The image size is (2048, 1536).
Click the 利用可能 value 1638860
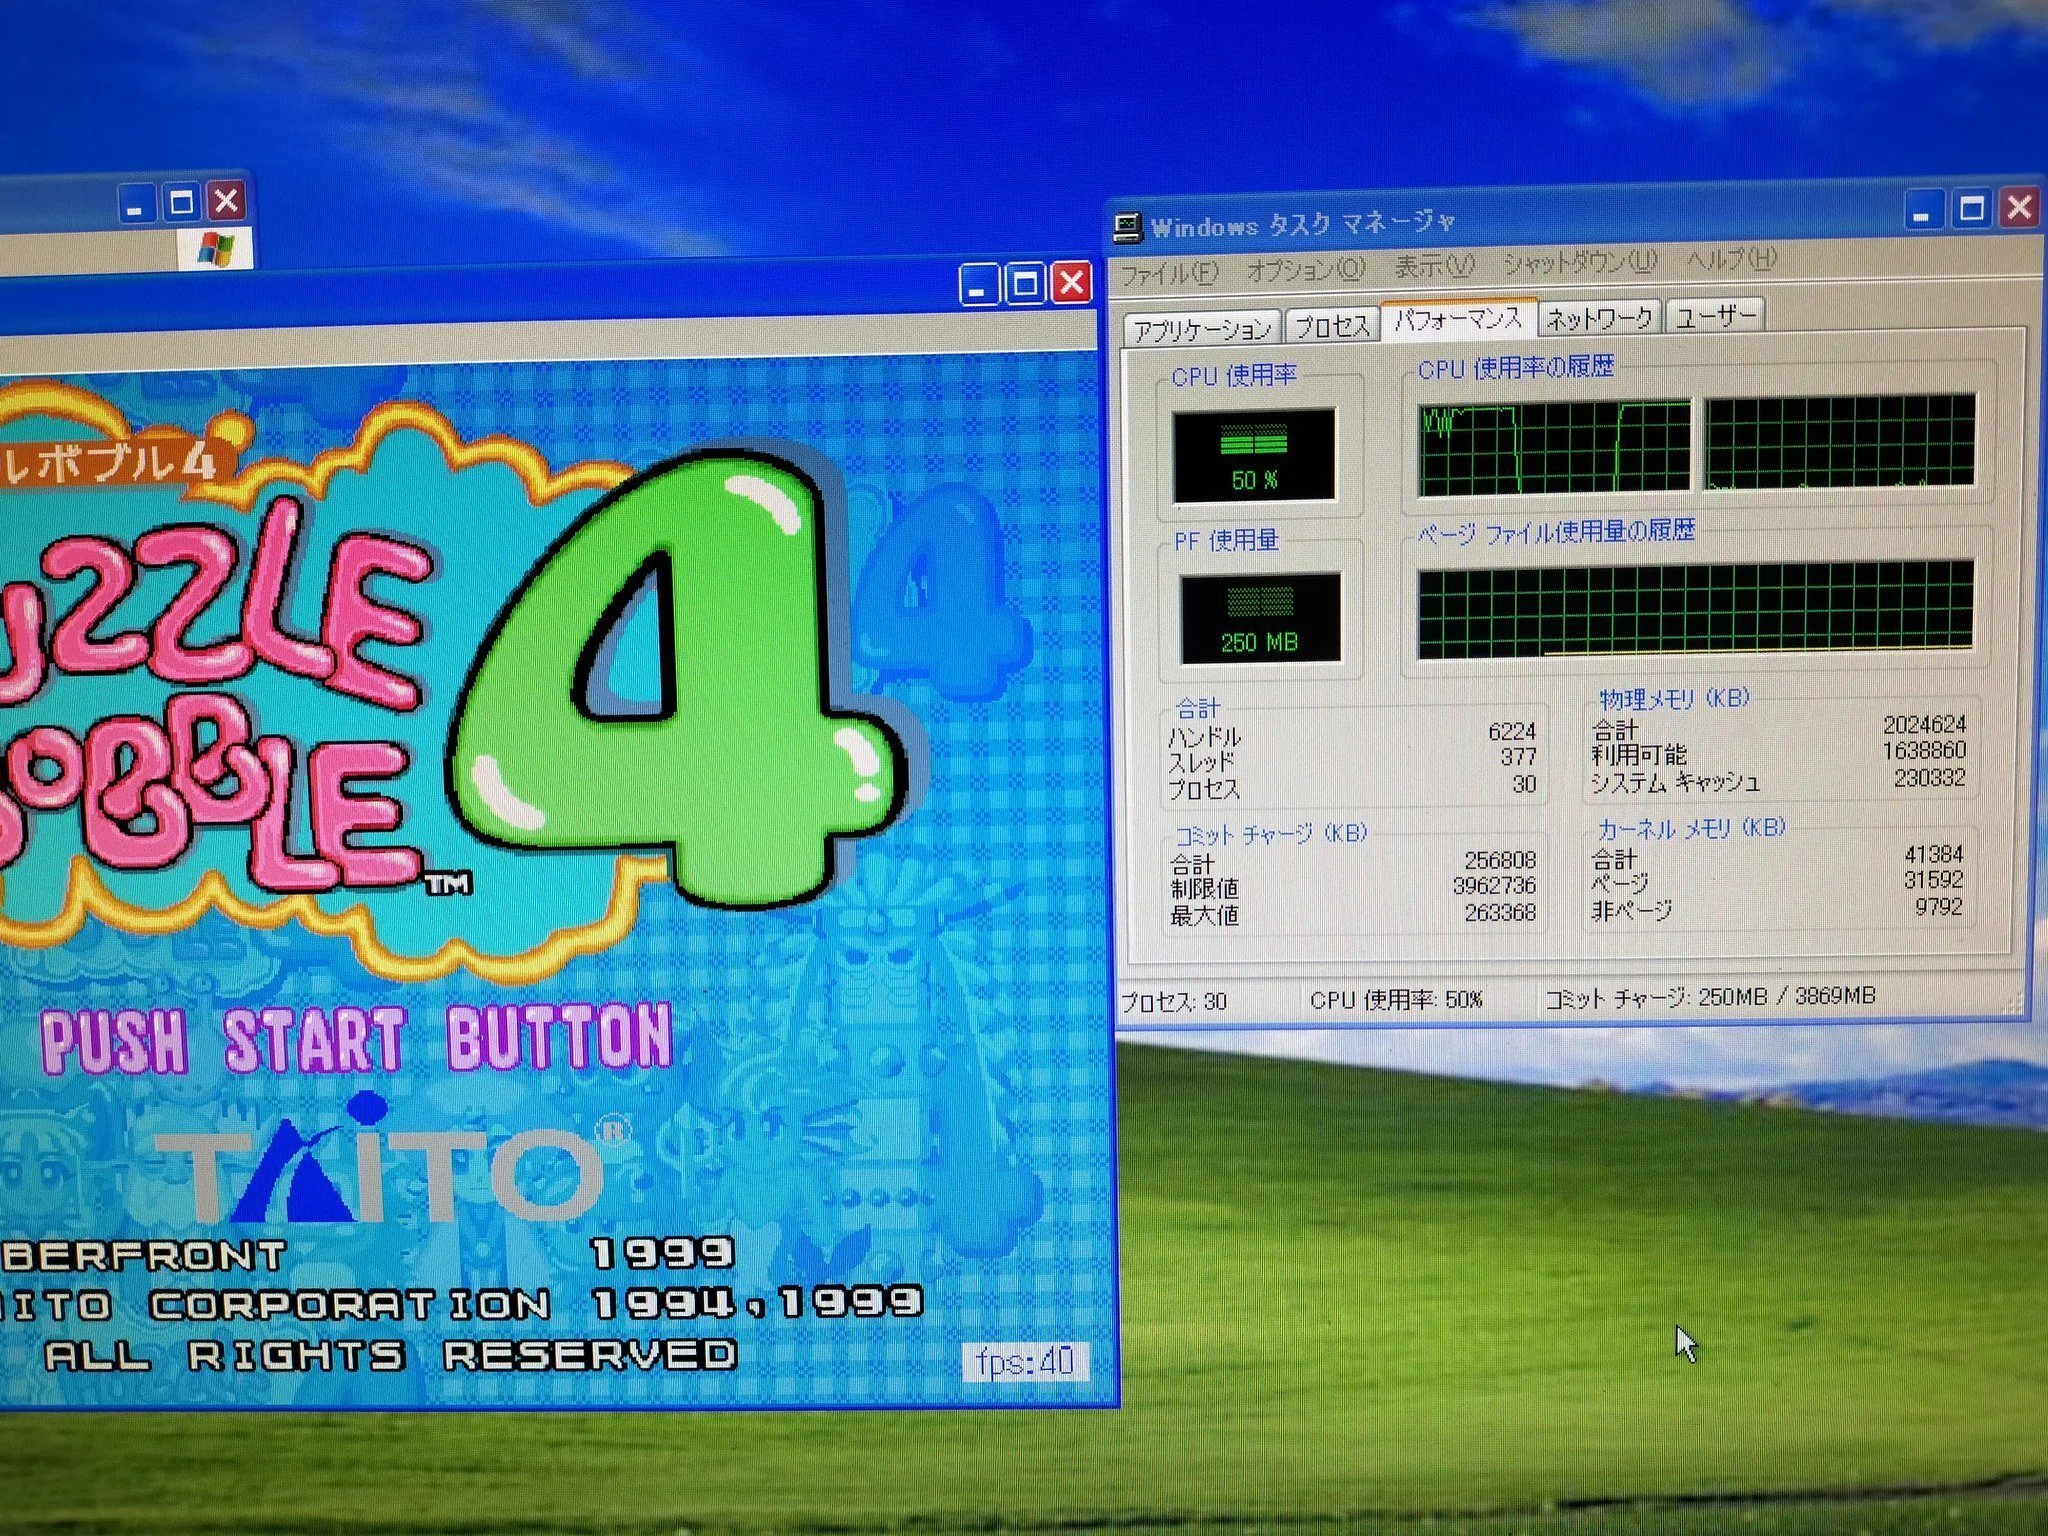[x=1924, y=751]
